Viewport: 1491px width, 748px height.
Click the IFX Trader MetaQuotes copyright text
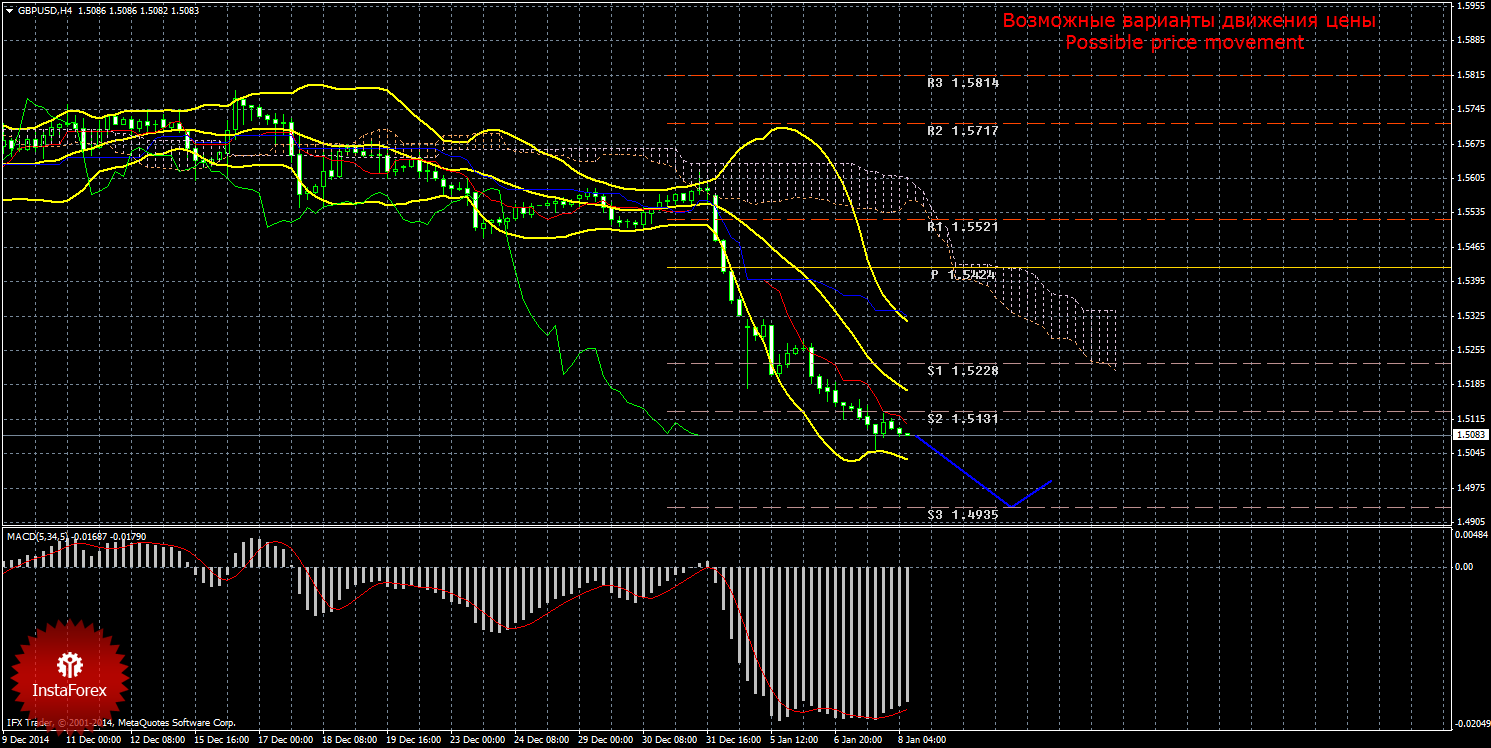pos(120,721)
